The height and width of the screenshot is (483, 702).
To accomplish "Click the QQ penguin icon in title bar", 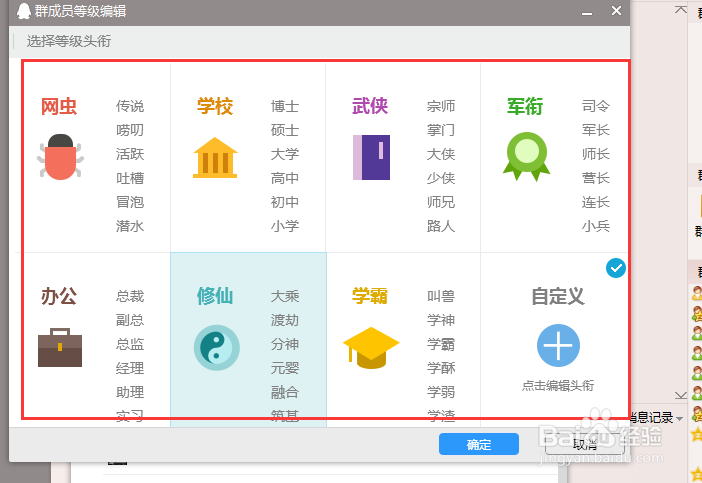I will point(23,11).
